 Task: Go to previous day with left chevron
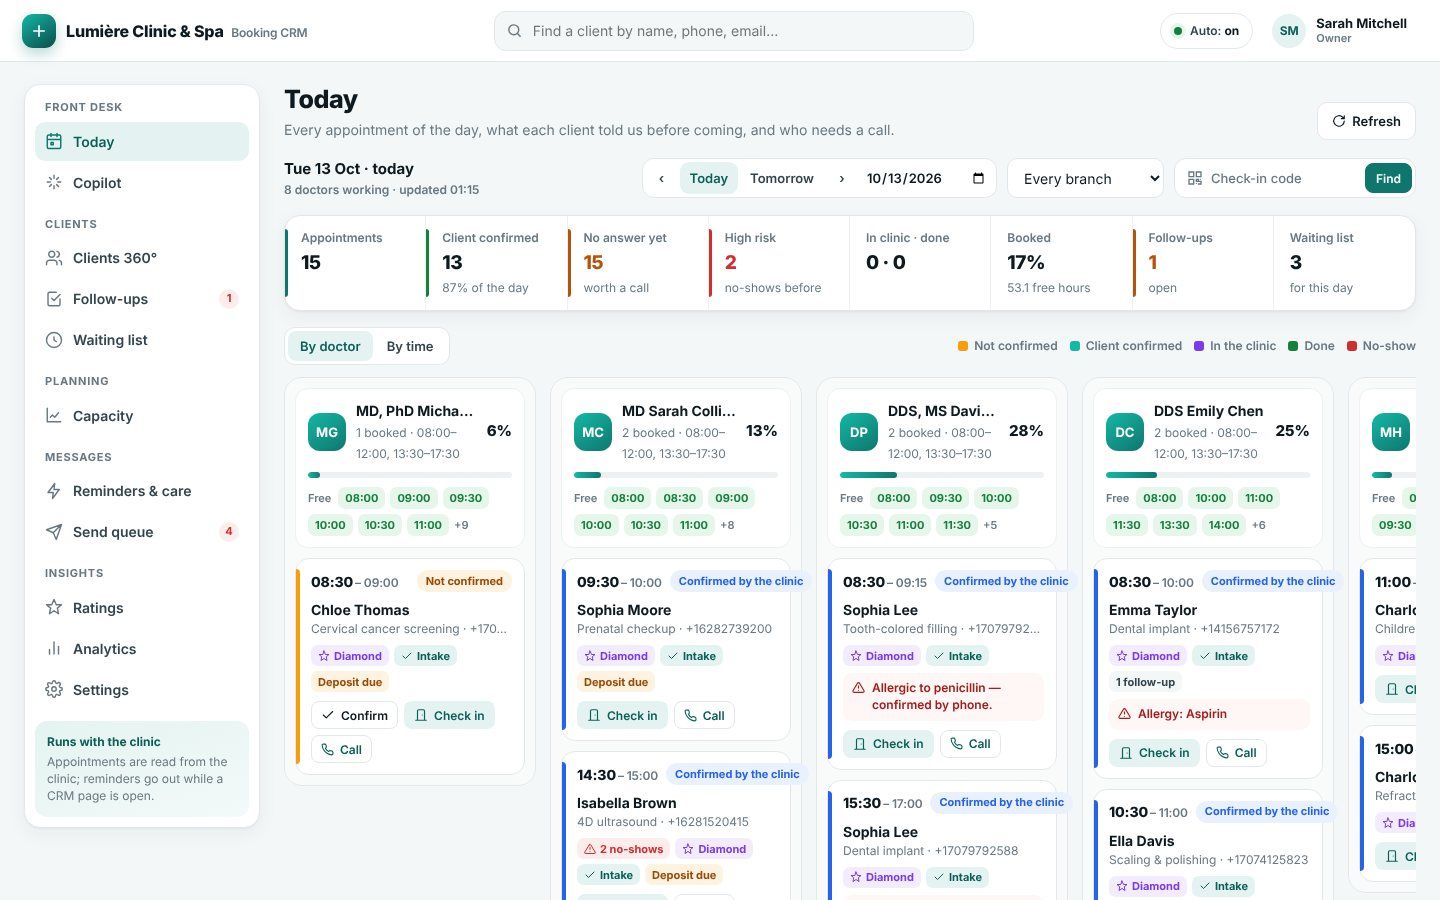point(661,179)
